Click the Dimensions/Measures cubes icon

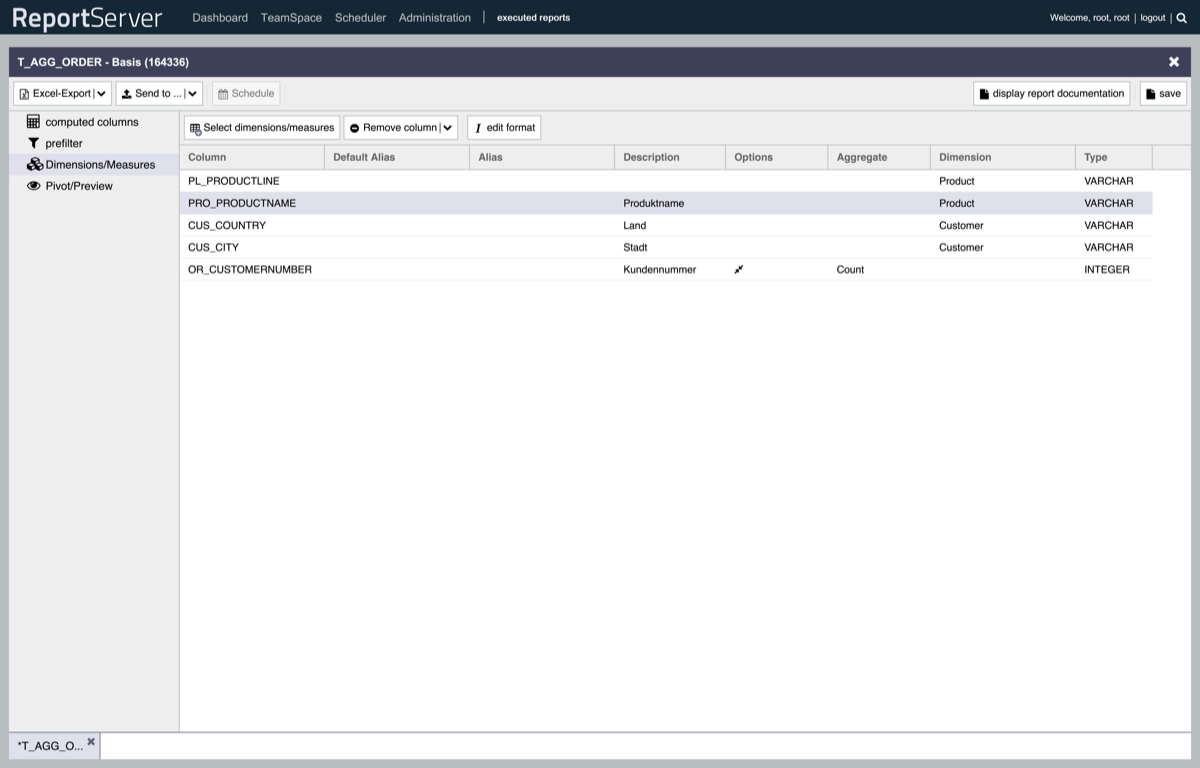click(35, 164)
